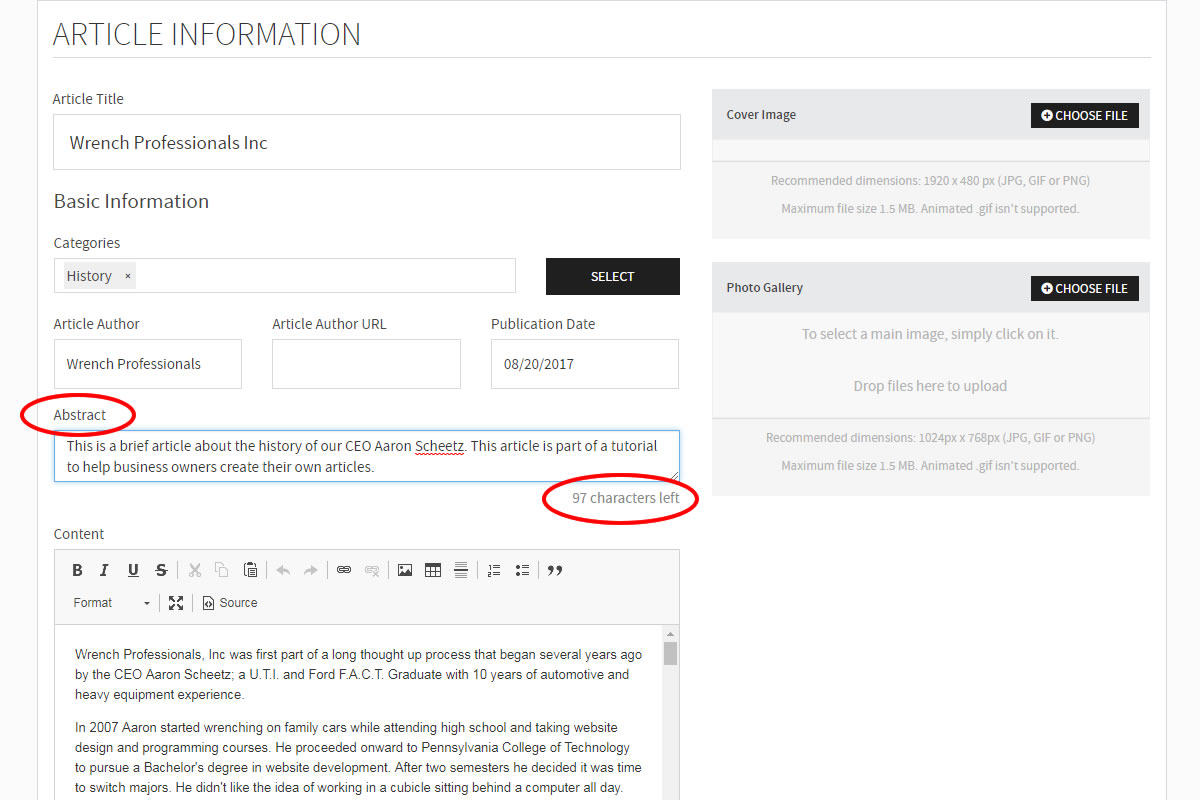The height and width of the screenshot is (800, 1200).
Task: Undo last edit in Content editor
Action: (283, 570)
